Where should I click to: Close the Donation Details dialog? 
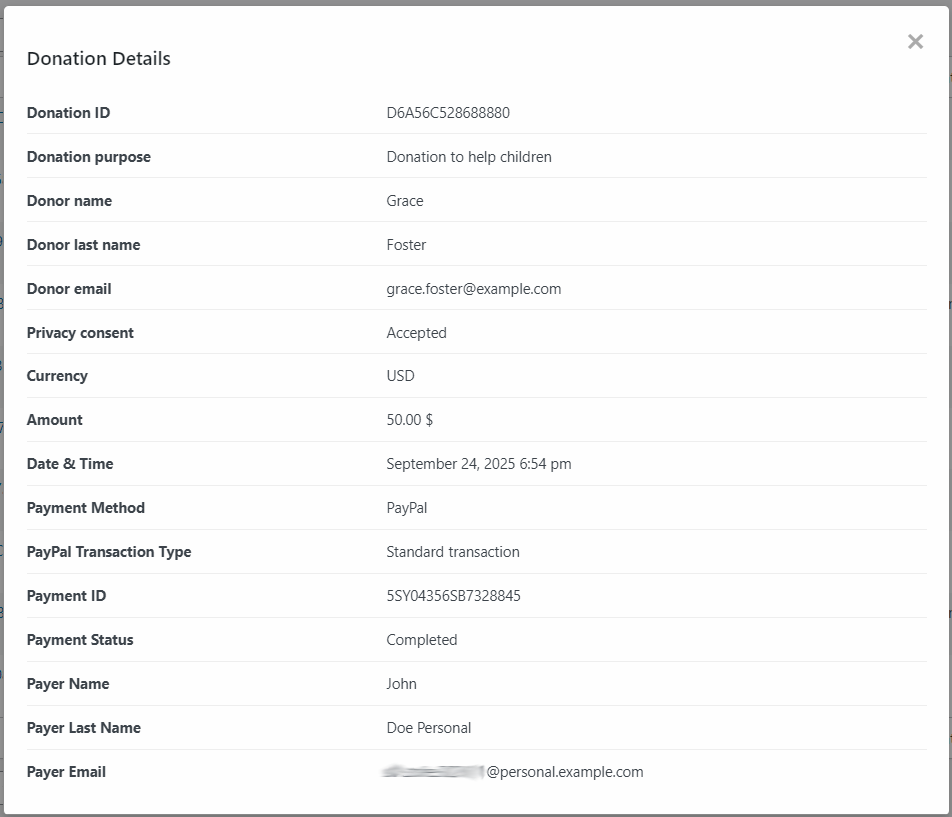click(x=915, y=42)
